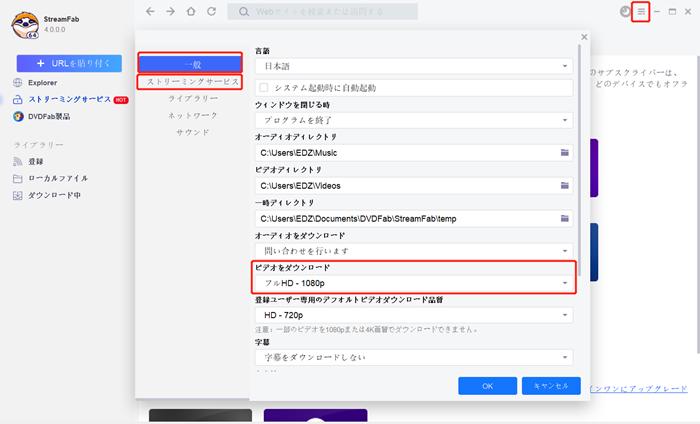Select the ストリーミングサービス settings tab

(192, 82)
